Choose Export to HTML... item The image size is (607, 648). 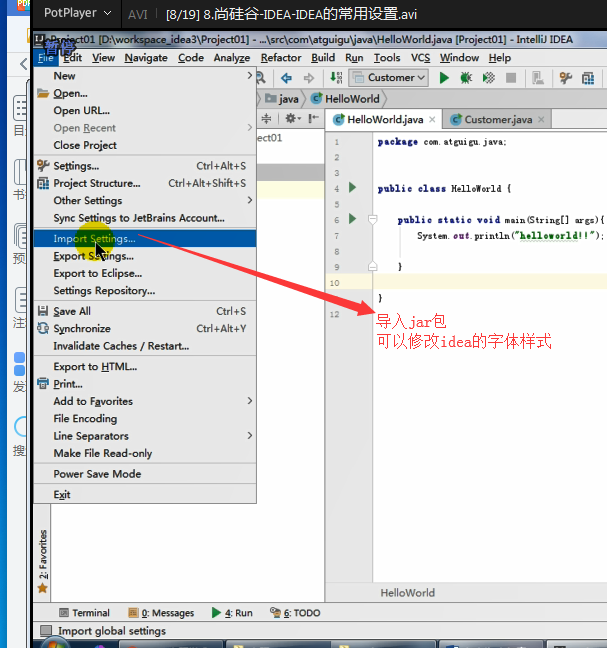click(145, 367)
